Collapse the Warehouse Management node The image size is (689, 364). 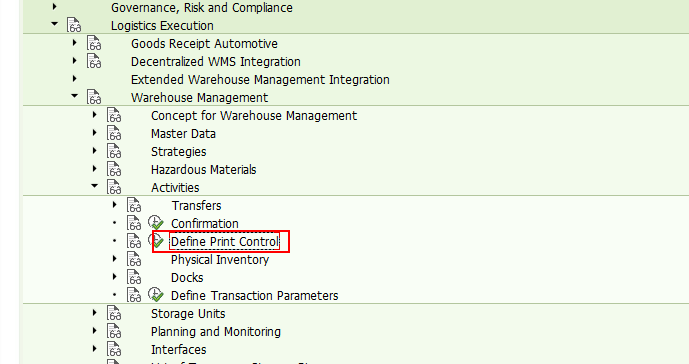point(75,95)
